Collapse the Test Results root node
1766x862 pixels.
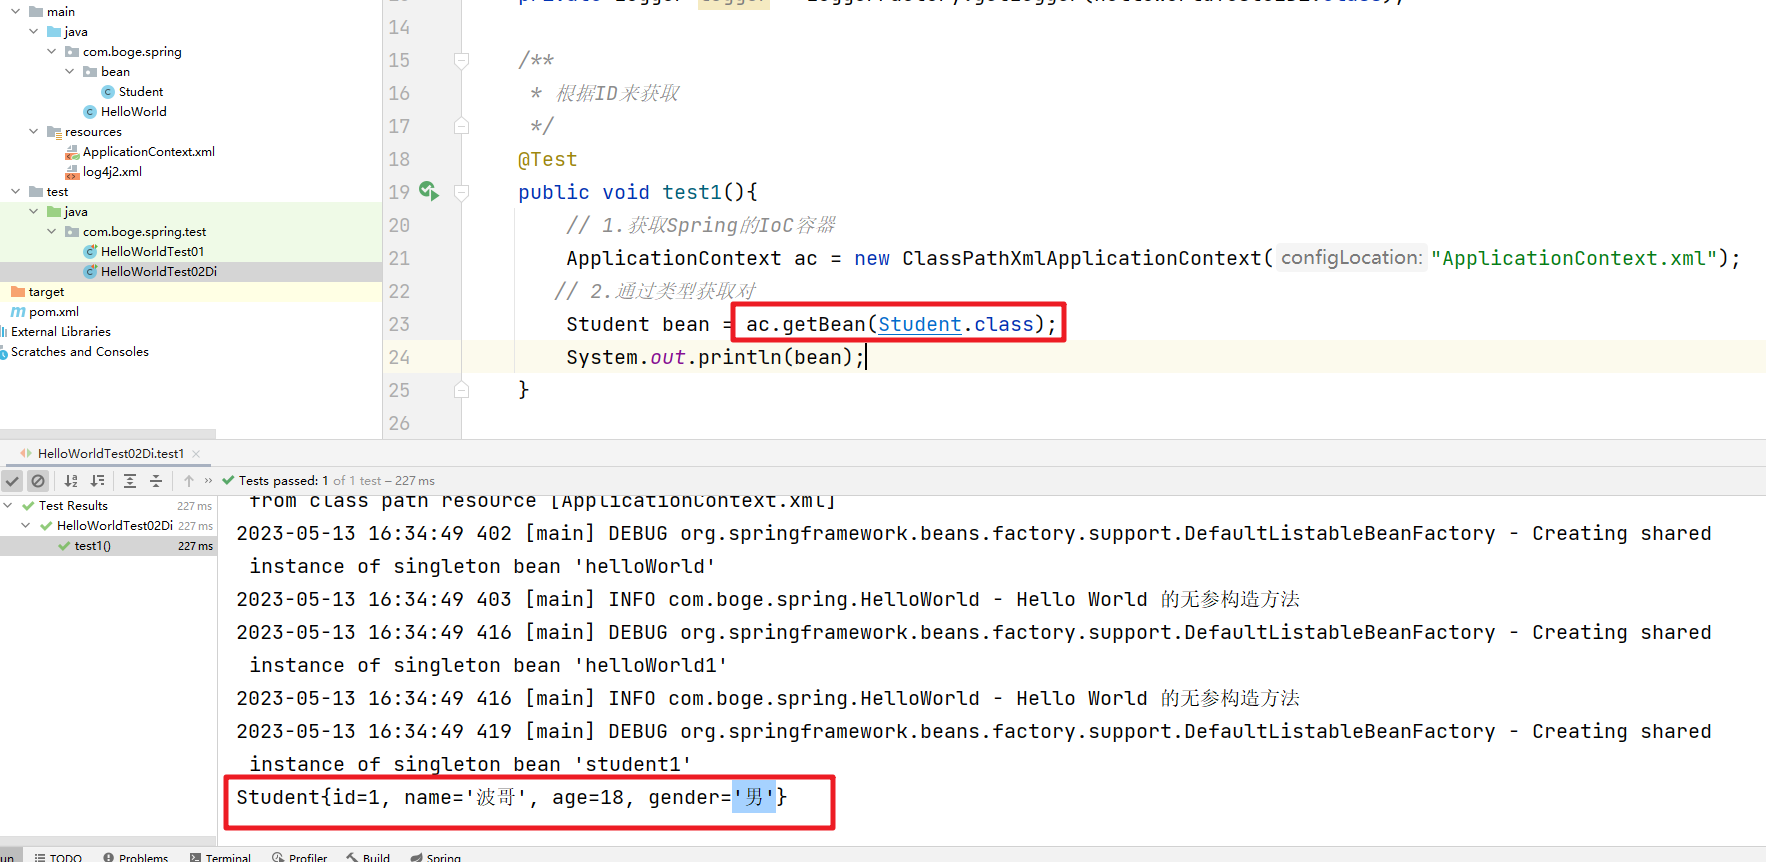pos(9,506)
